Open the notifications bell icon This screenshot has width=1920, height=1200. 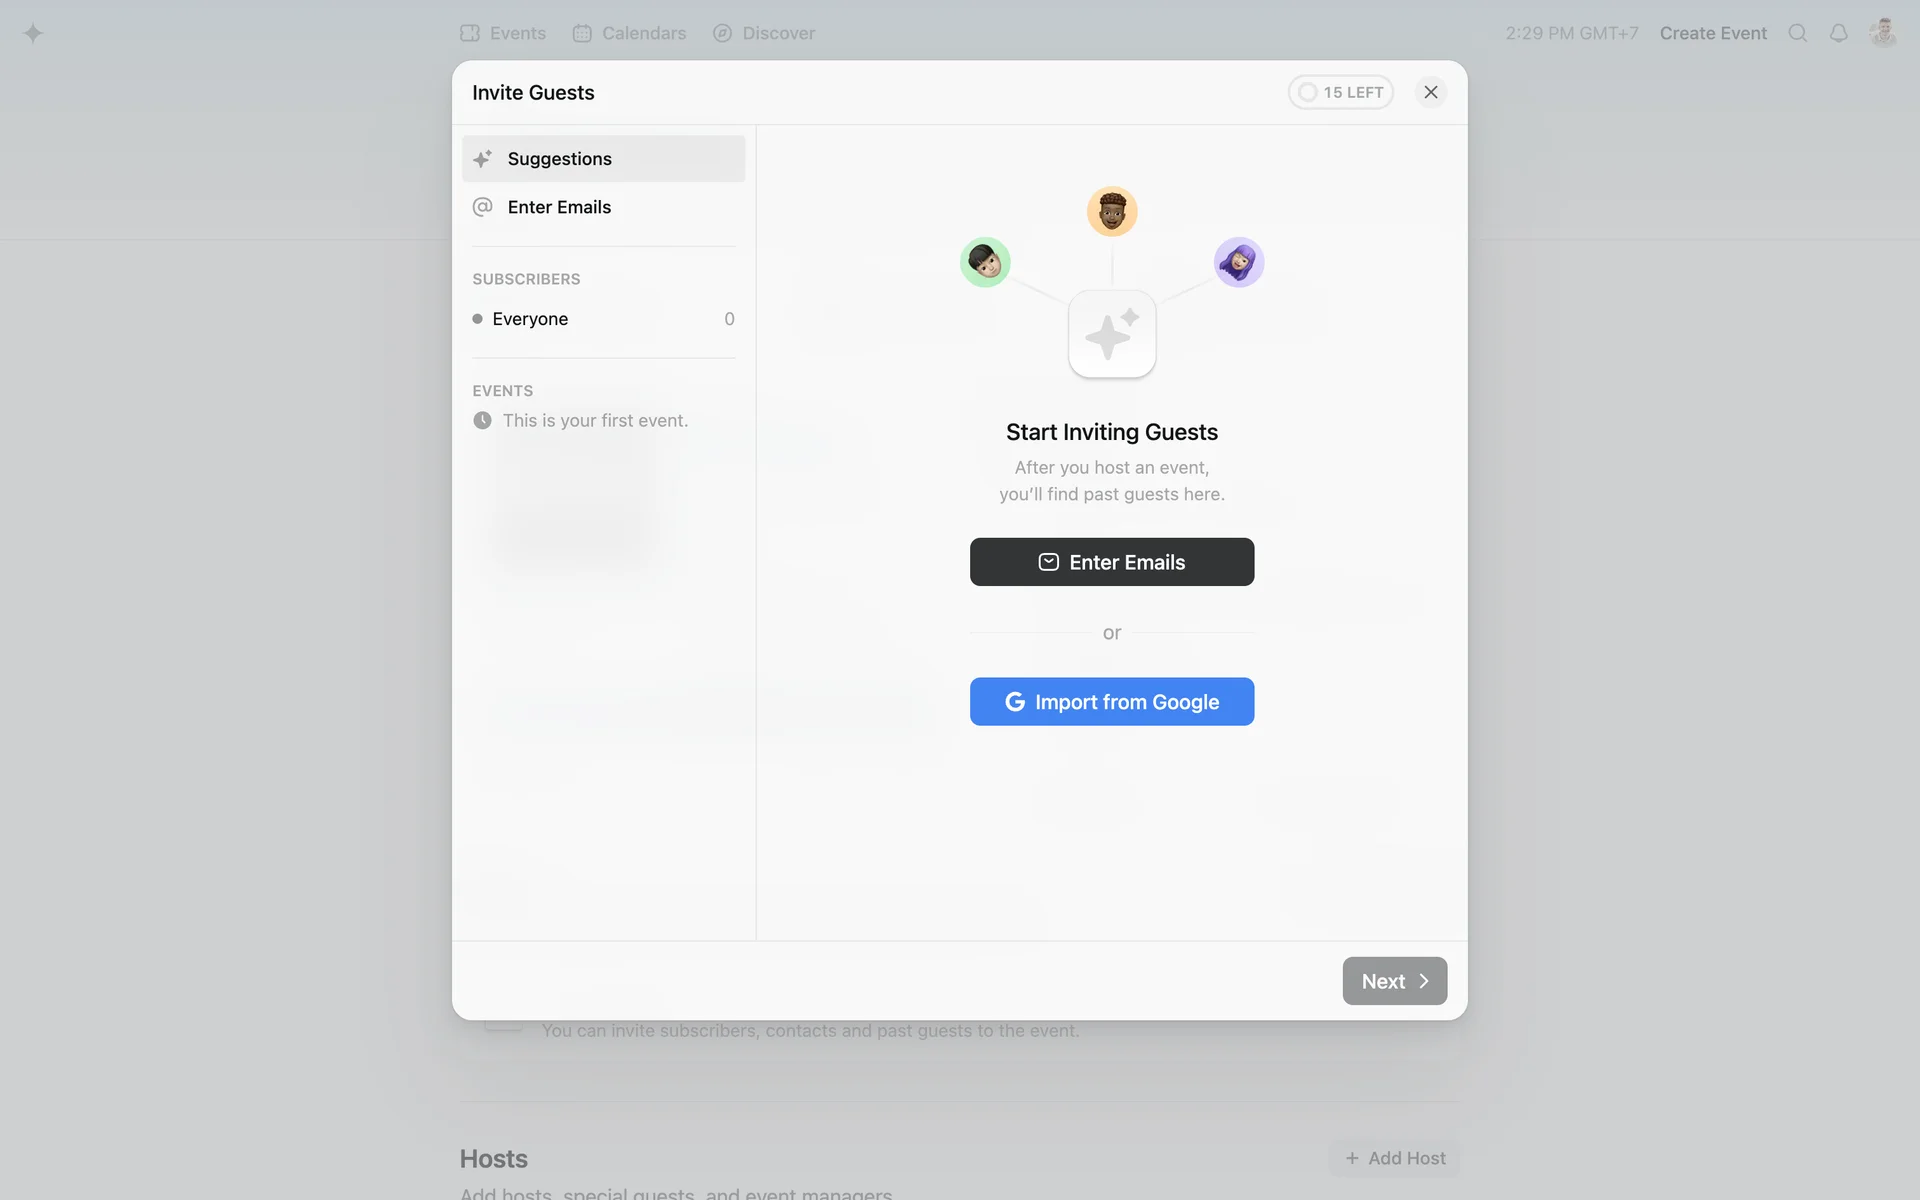[1838, 33]
